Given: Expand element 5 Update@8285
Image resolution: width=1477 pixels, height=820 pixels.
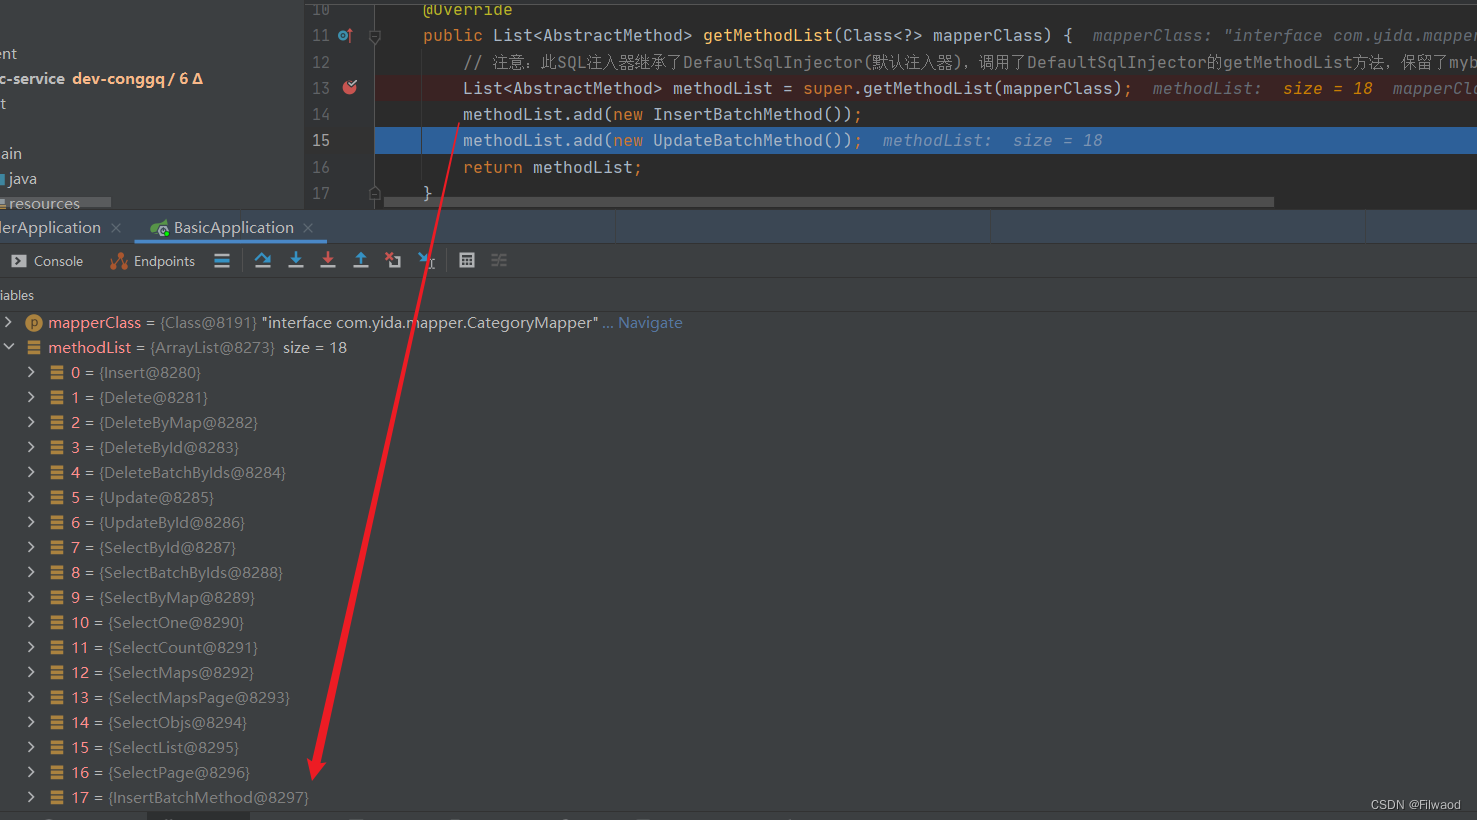Looking at the screenshot, I should pyautogui.click(x=31, y=497).
